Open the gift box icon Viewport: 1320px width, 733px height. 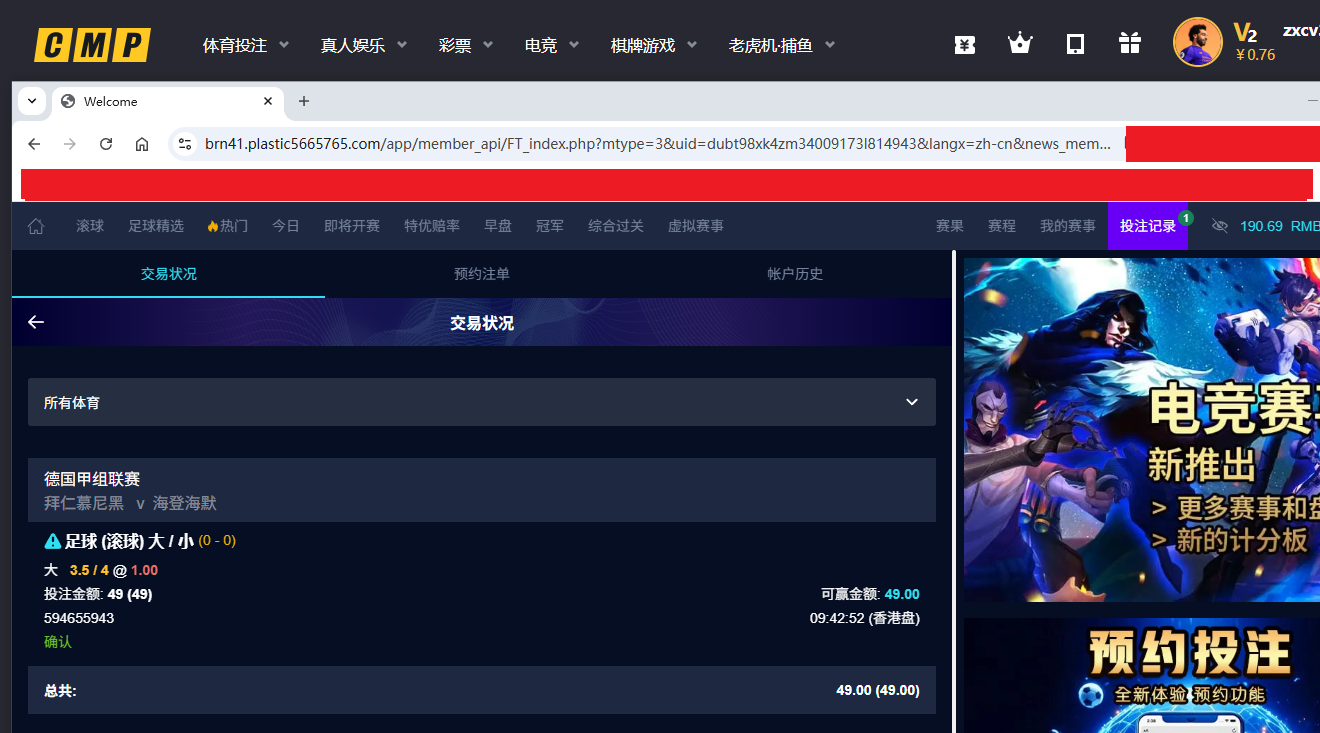1130,43
